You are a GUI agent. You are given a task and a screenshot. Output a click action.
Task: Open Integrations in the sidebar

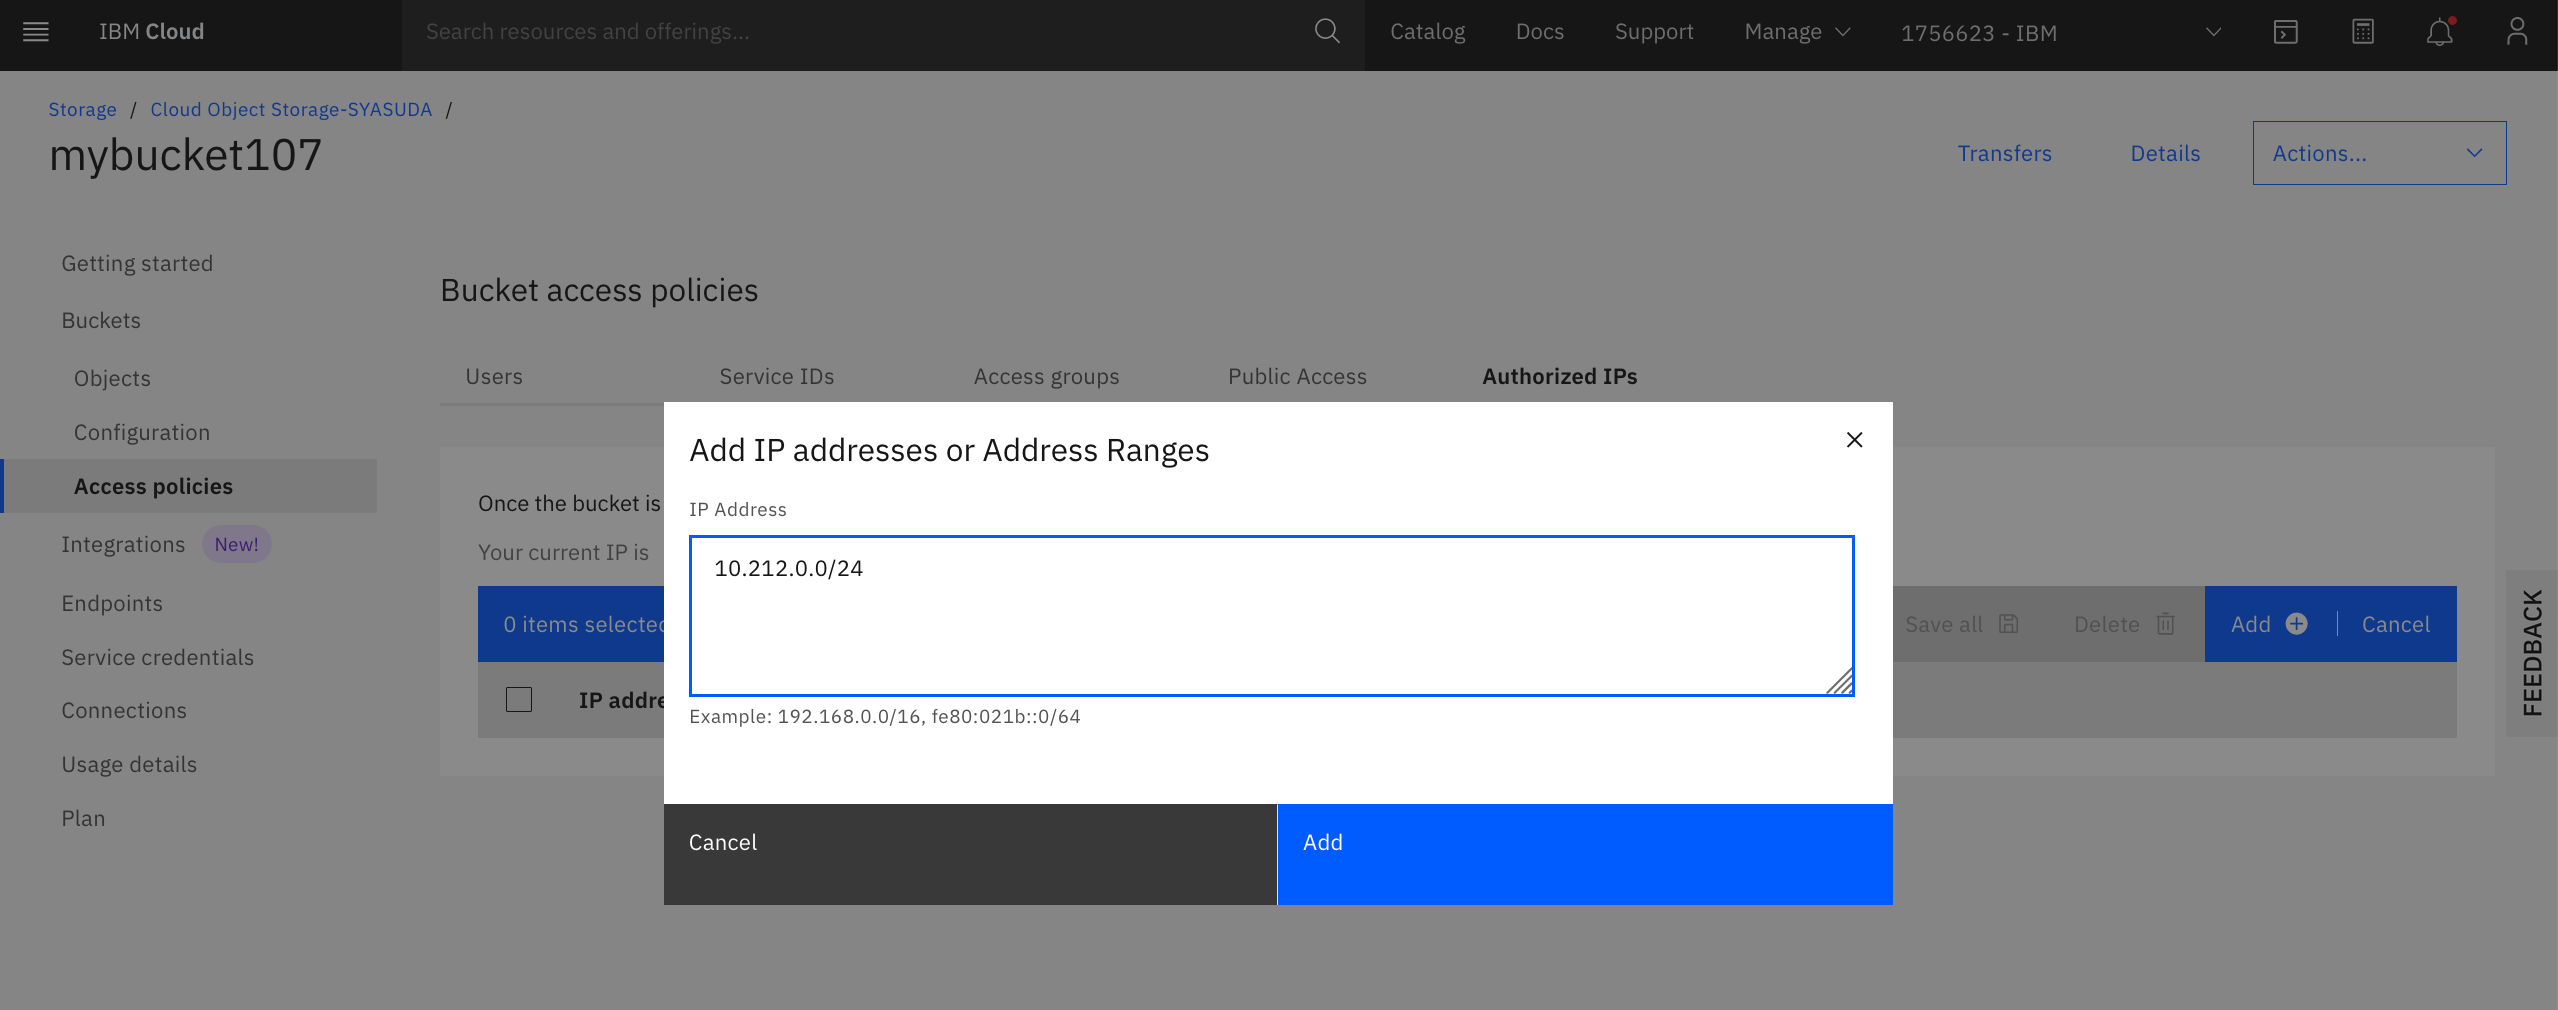123,545
